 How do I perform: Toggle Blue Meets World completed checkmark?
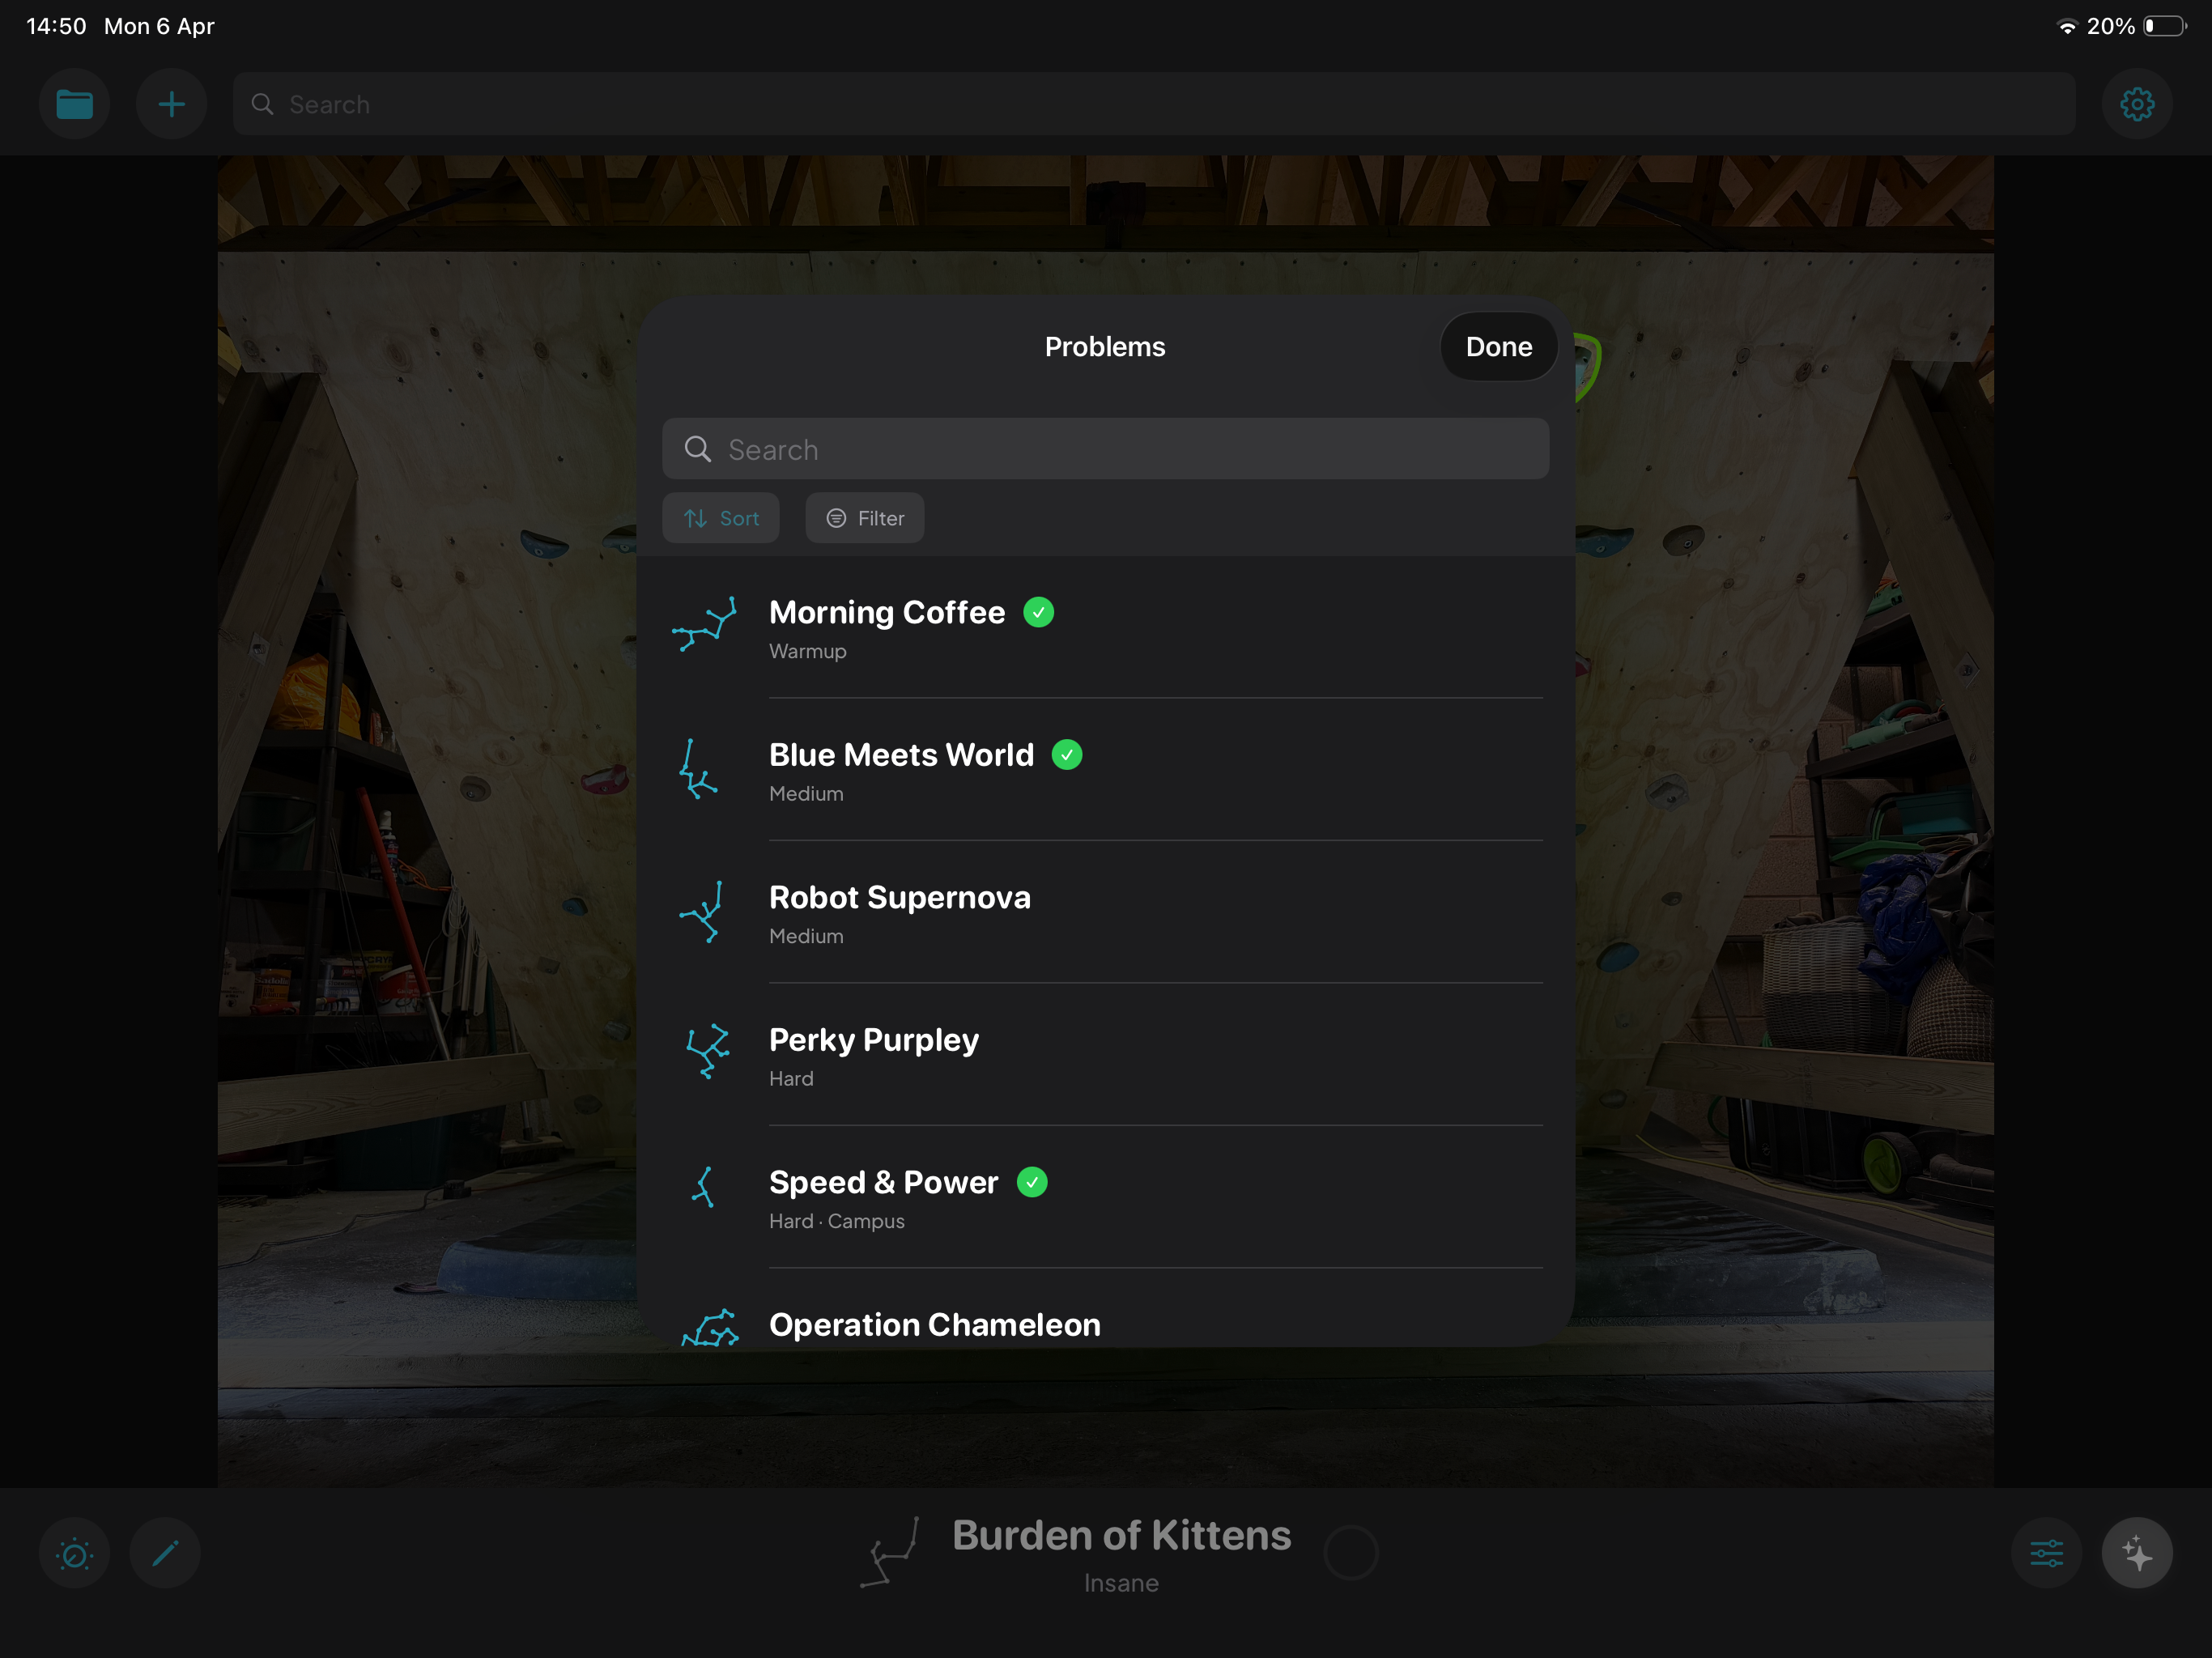1067,755
